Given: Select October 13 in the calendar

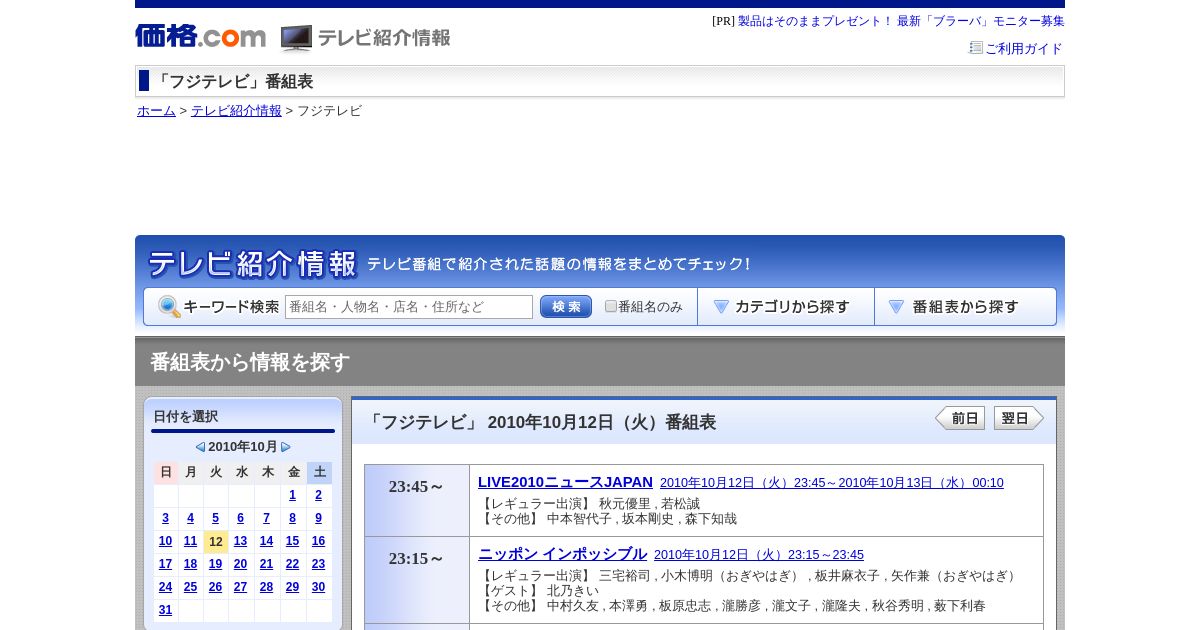Looking at the screenshot, I should pos(241,541).
